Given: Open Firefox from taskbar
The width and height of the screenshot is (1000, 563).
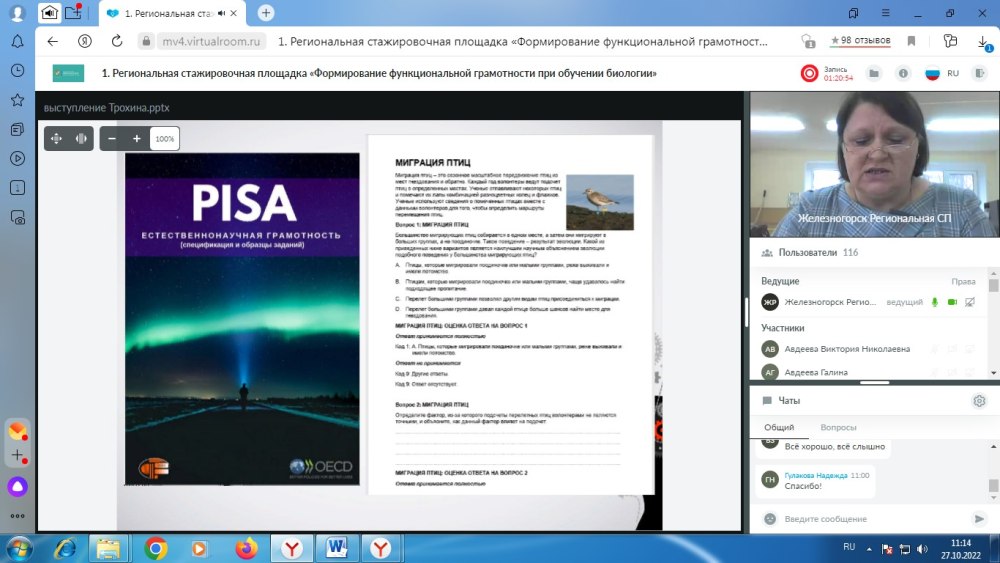Looking at the screenshot, I should coord(246,548).
